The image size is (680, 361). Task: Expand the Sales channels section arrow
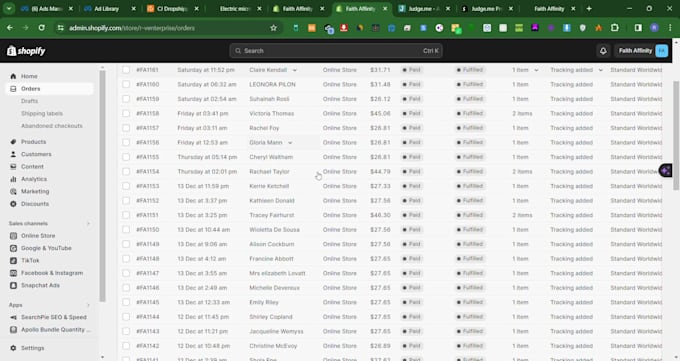[88, 223]
